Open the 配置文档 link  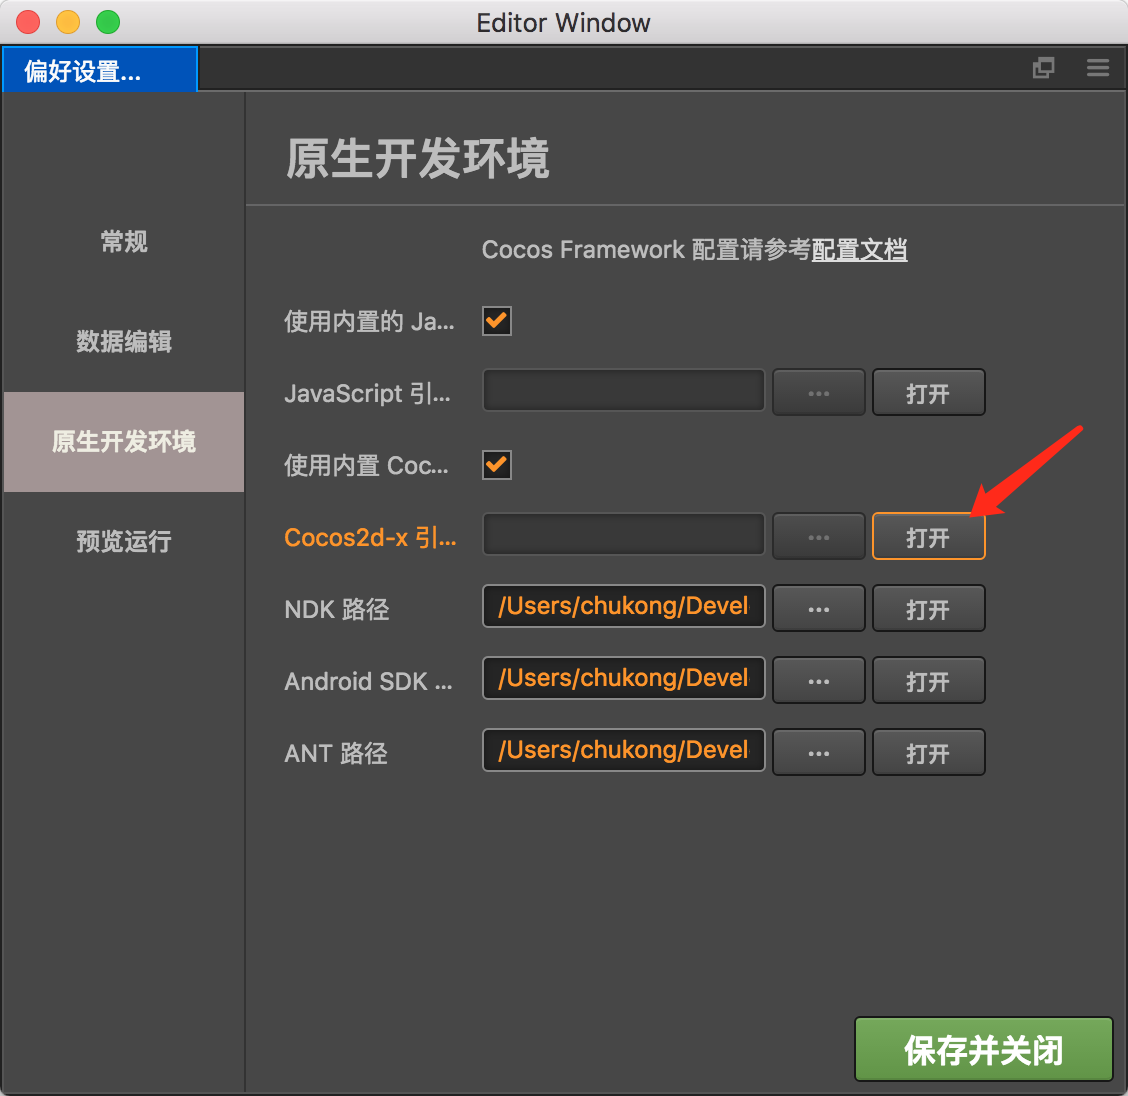(x=859, y=250)
